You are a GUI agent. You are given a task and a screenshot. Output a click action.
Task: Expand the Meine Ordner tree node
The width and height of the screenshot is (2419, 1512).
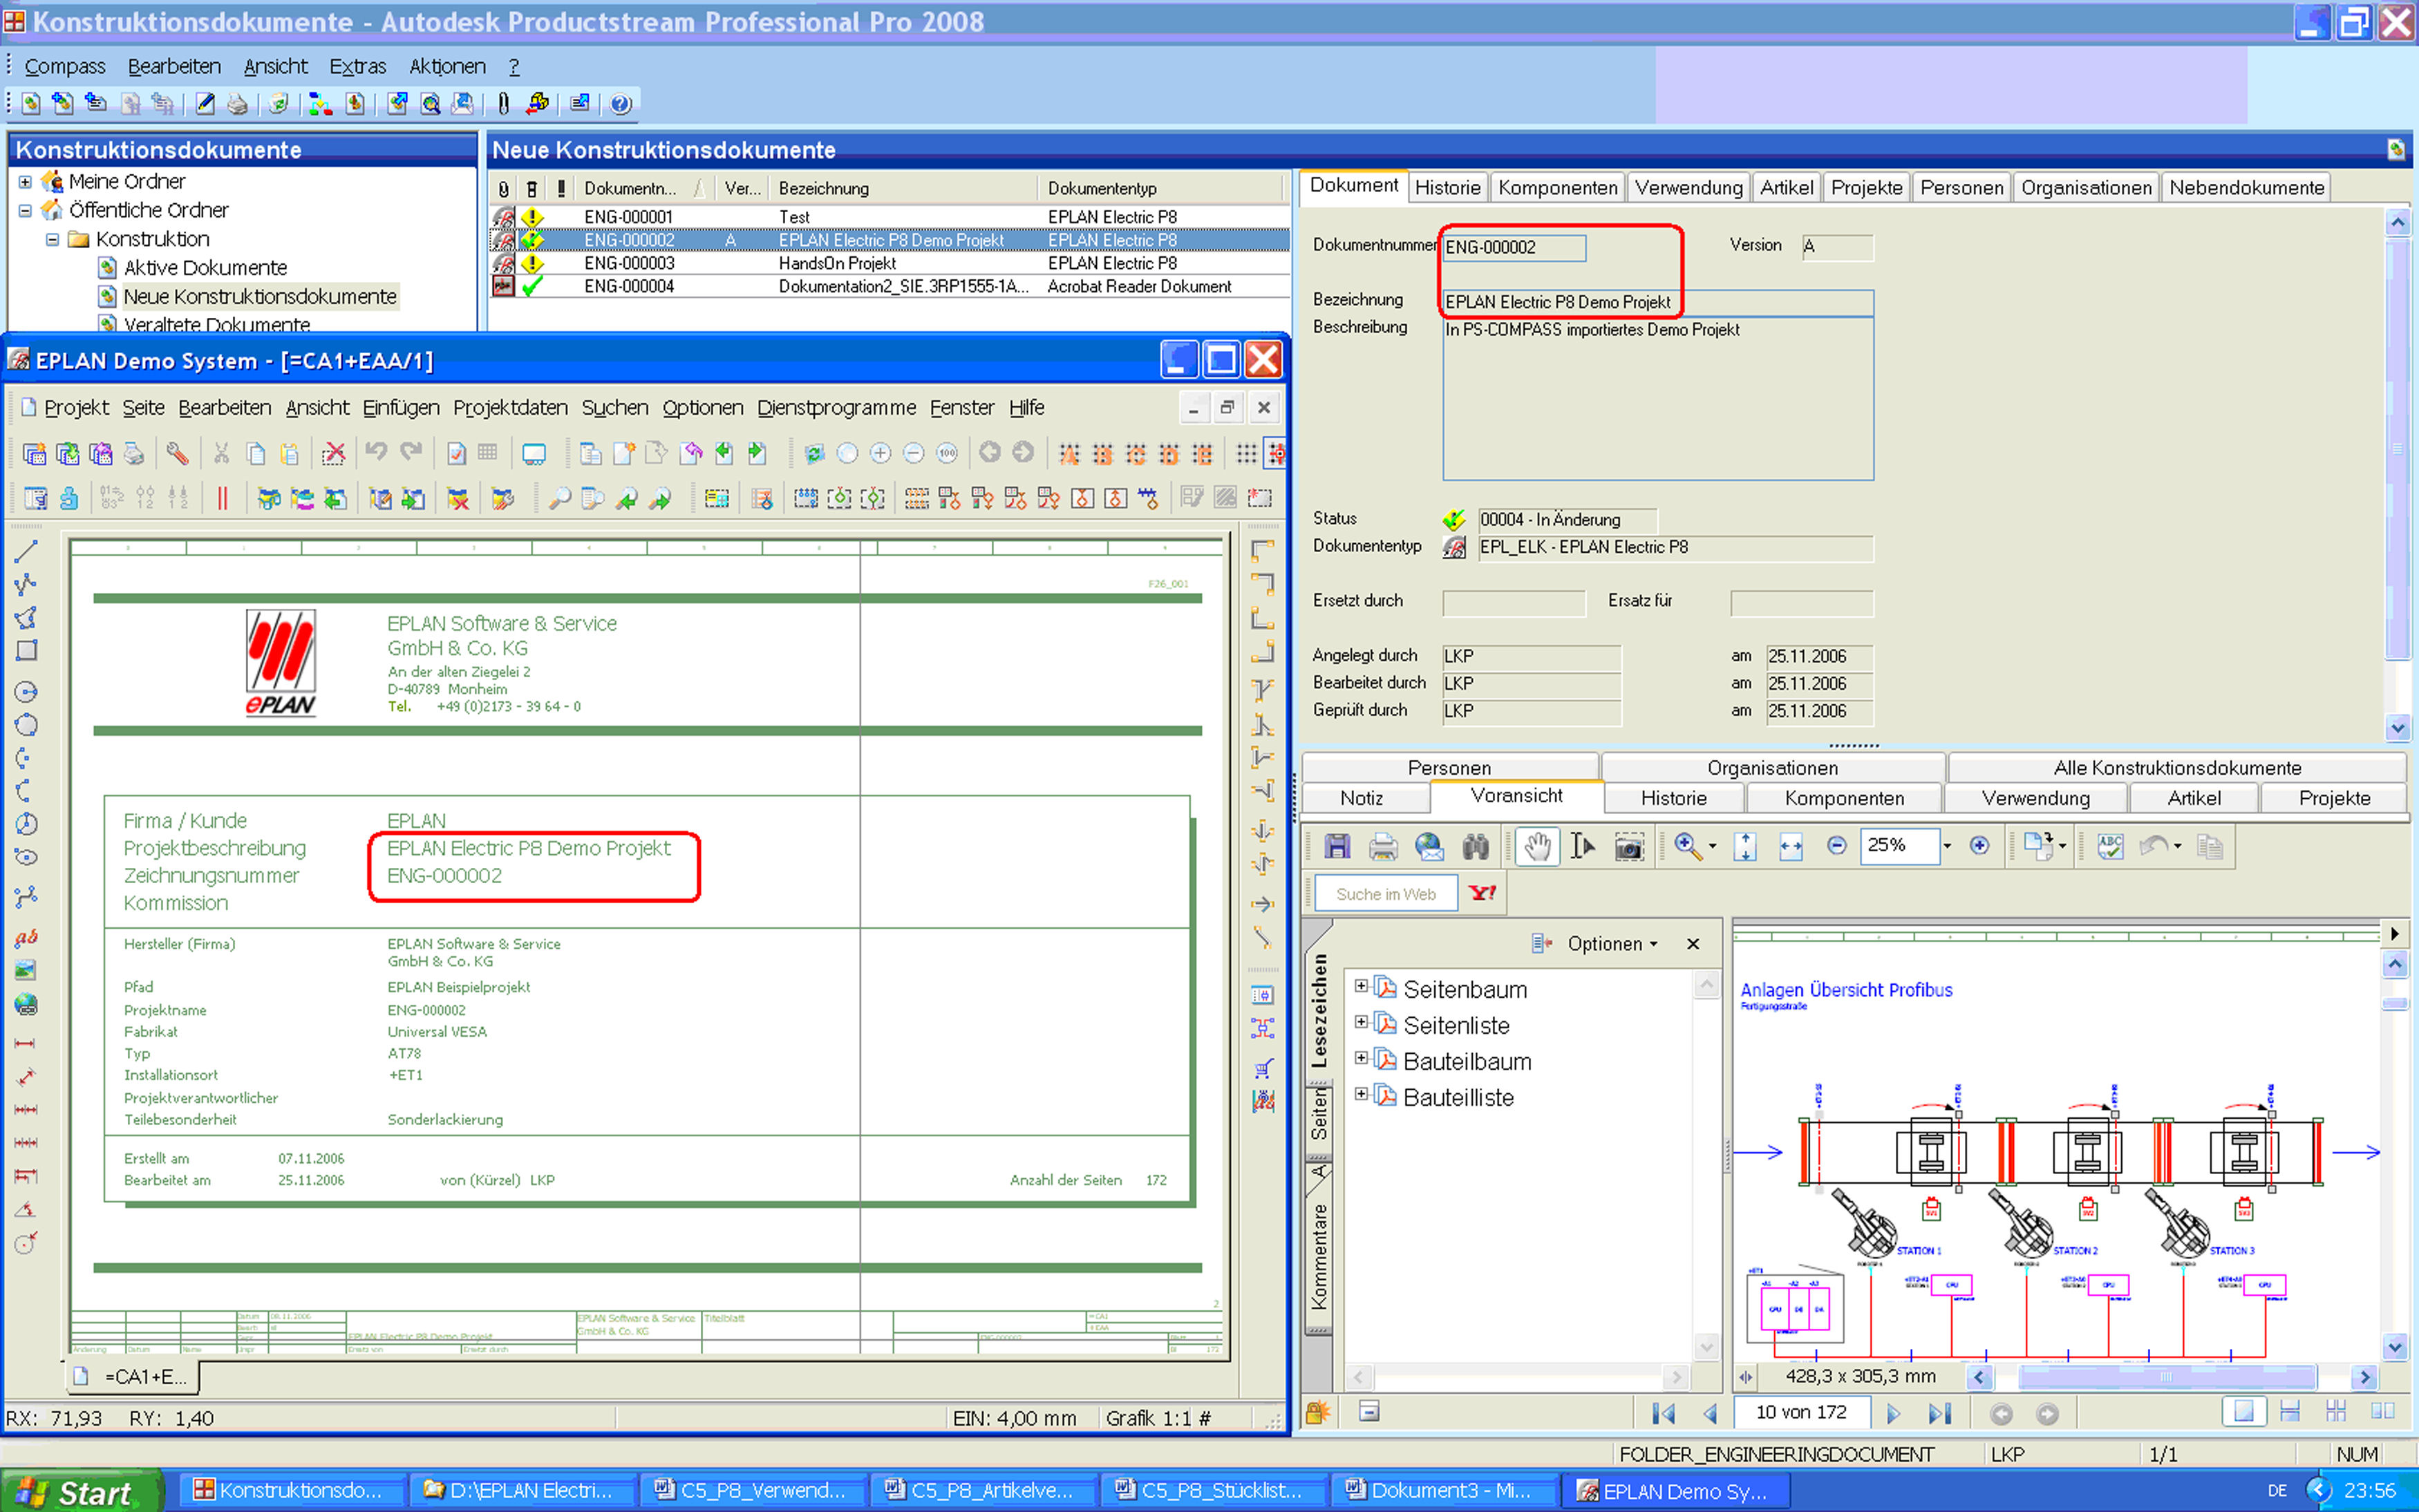tap(25, 182)
